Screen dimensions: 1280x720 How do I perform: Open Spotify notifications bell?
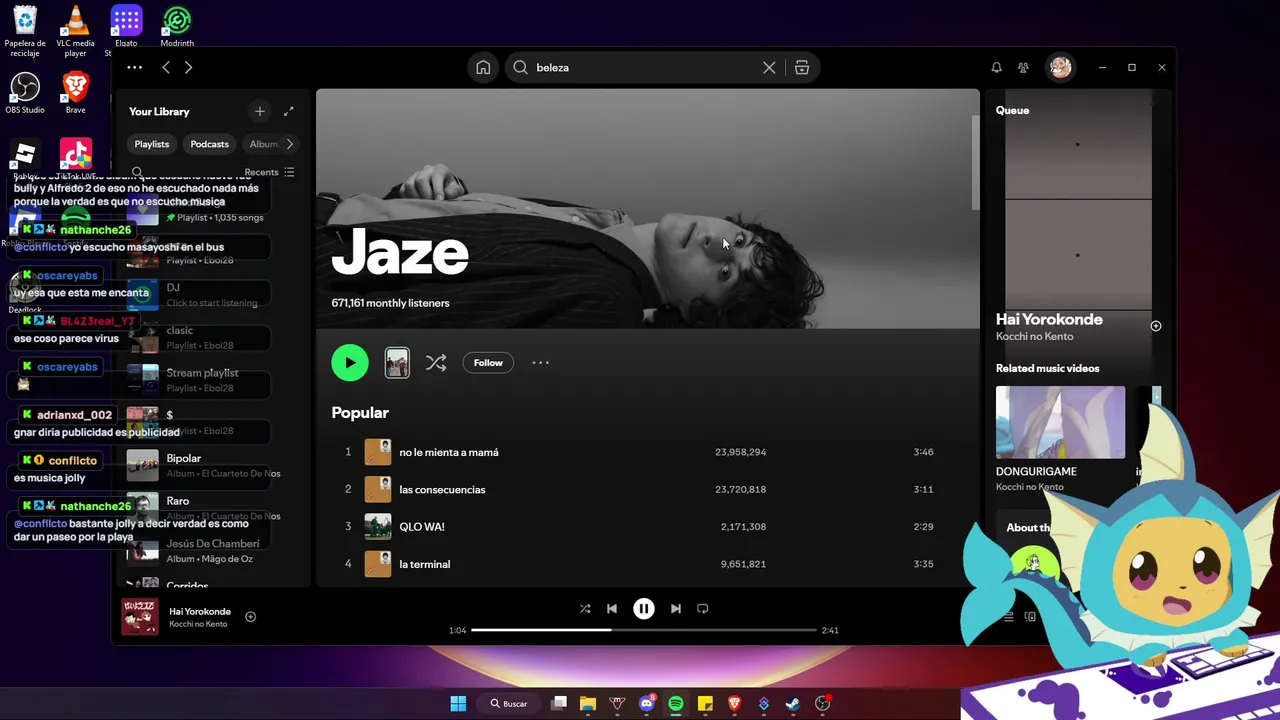(x=996, y=67)
